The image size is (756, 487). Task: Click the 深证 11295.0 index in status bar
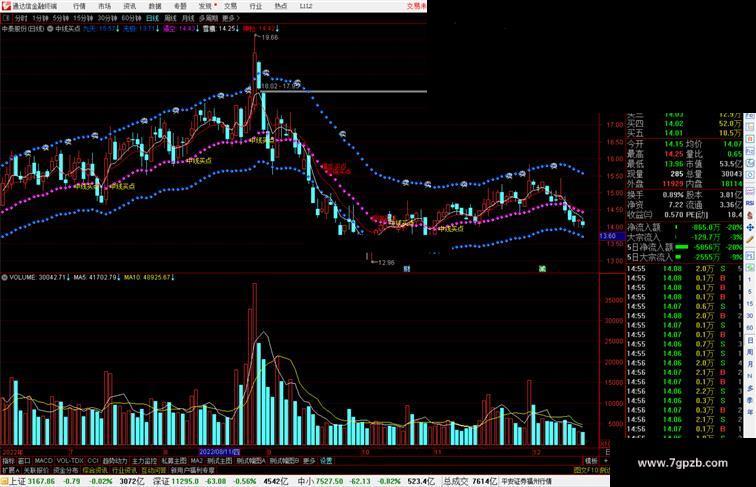(x=176, y=481)
